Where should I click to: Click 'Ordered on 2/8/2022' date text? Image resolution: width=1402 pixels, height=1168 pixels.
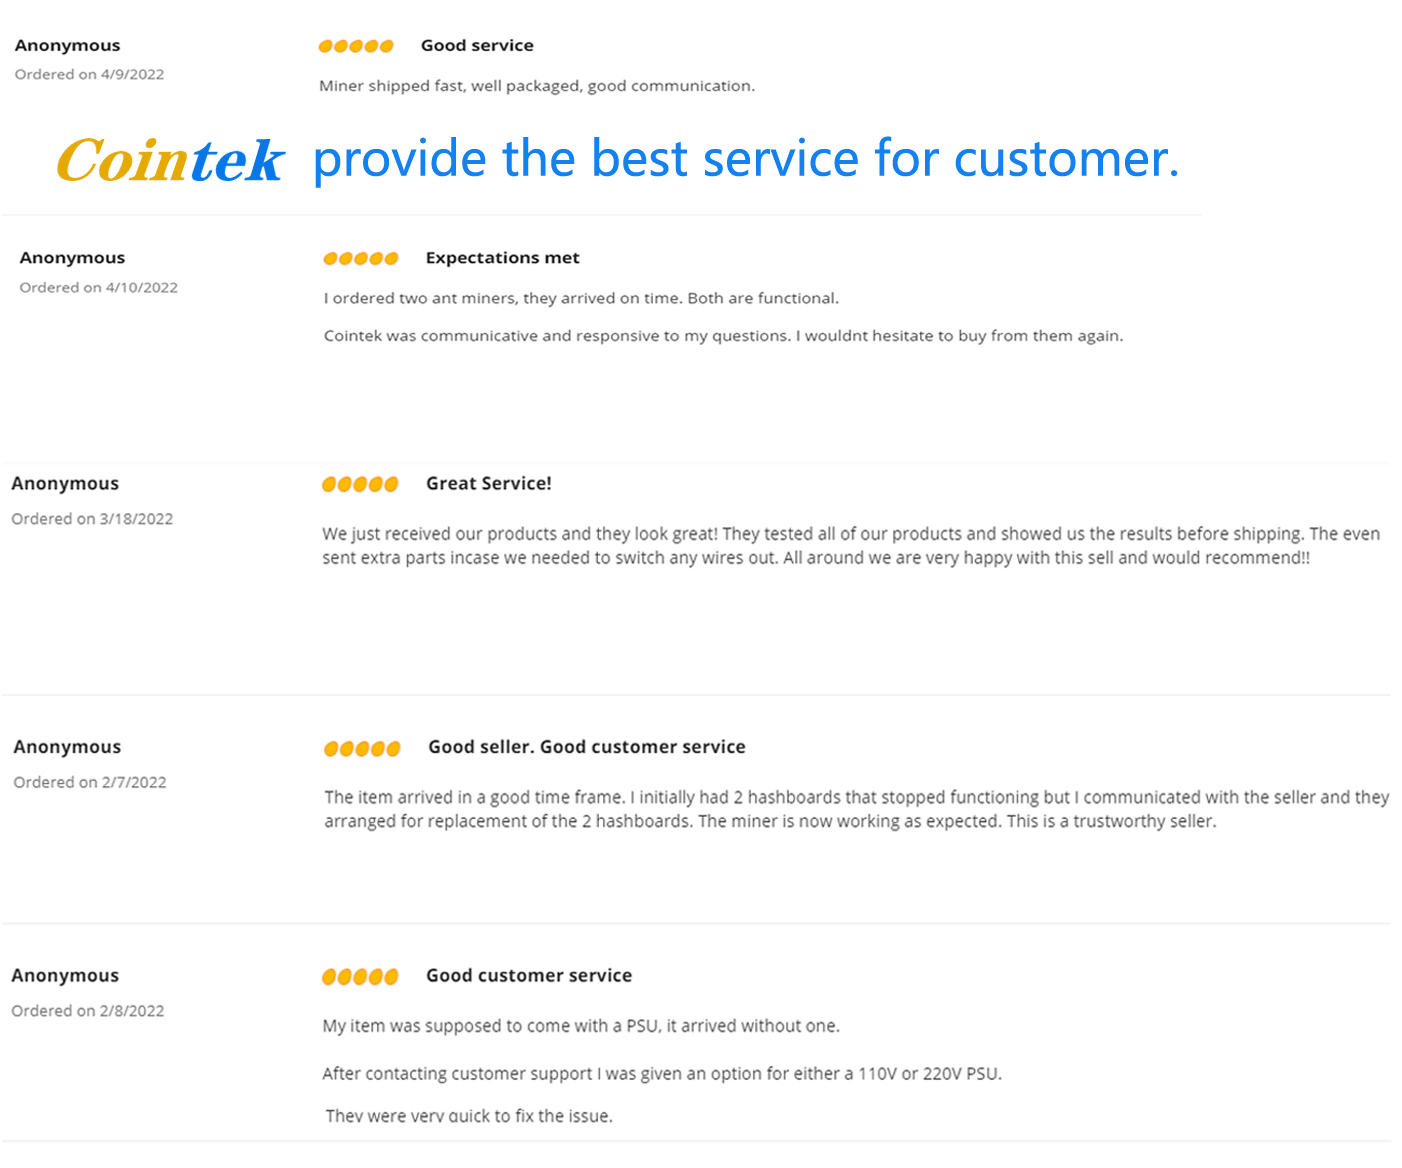pos(88,1011)
